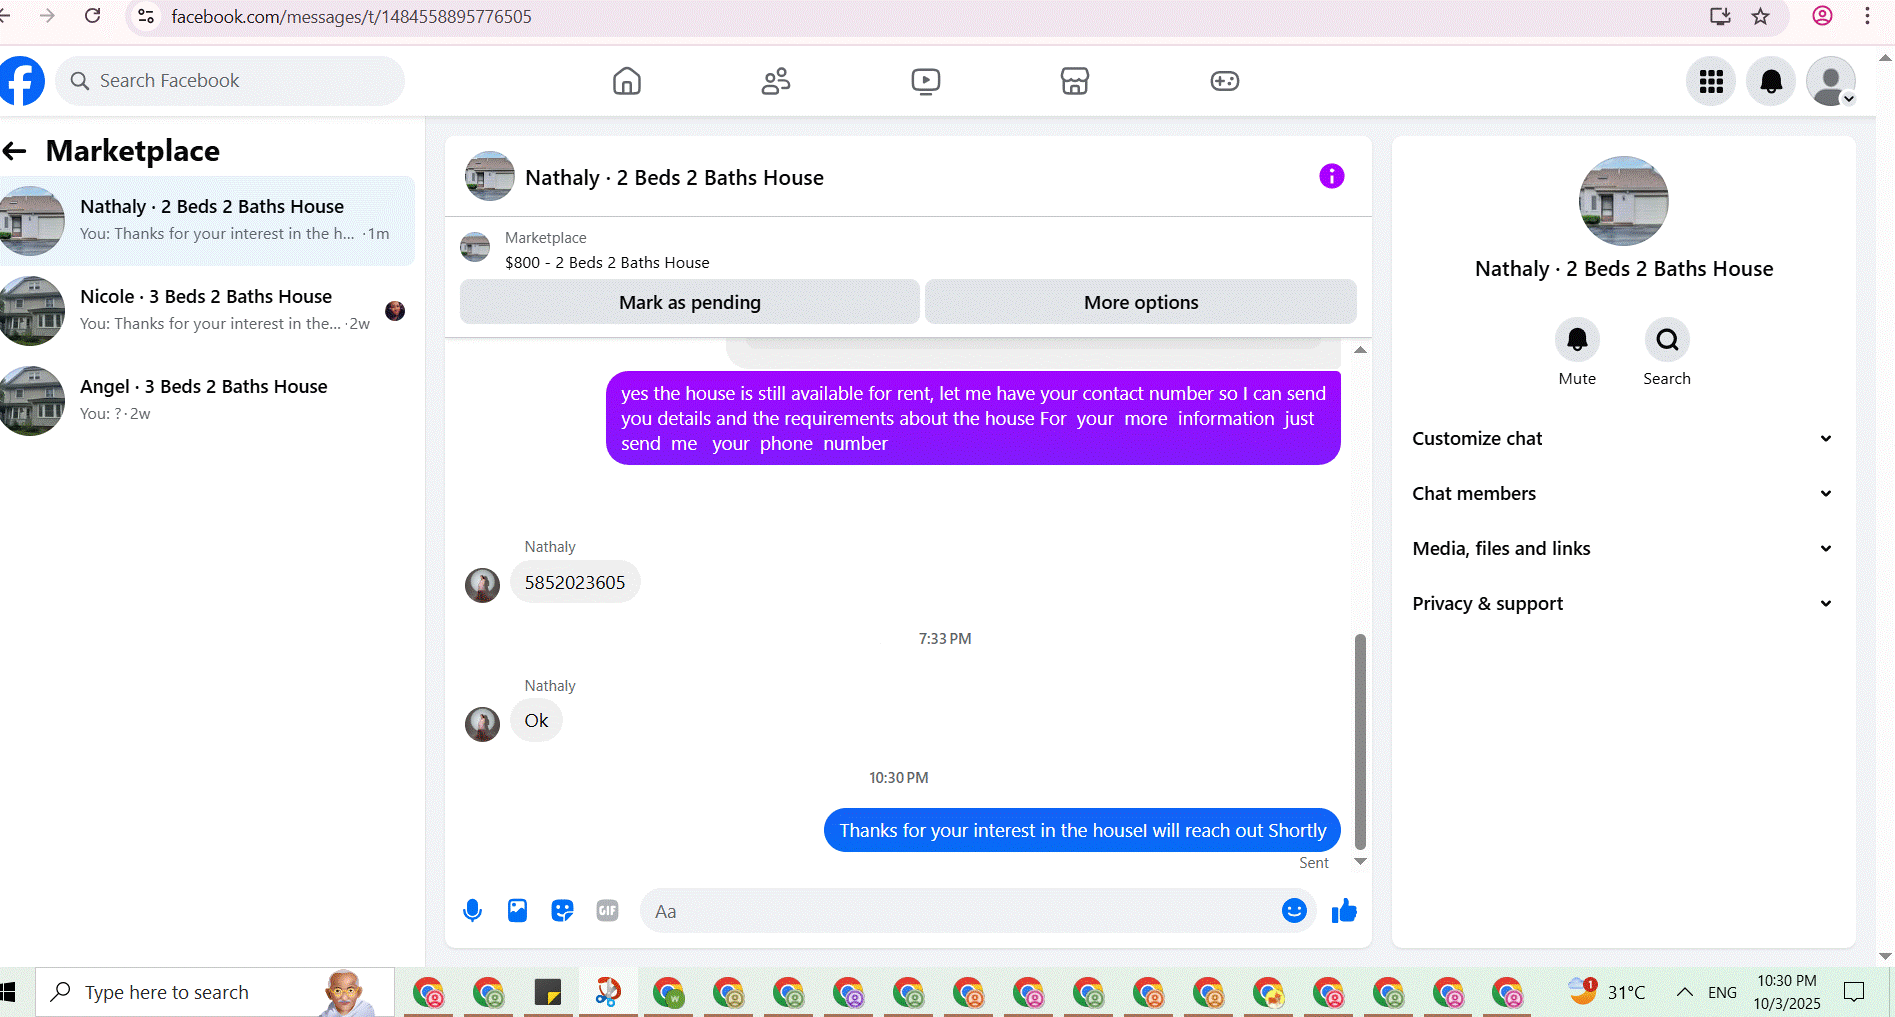
Task: Open Angel 3 Beds 2 Baths conversation
Action: tap(207, 401)
